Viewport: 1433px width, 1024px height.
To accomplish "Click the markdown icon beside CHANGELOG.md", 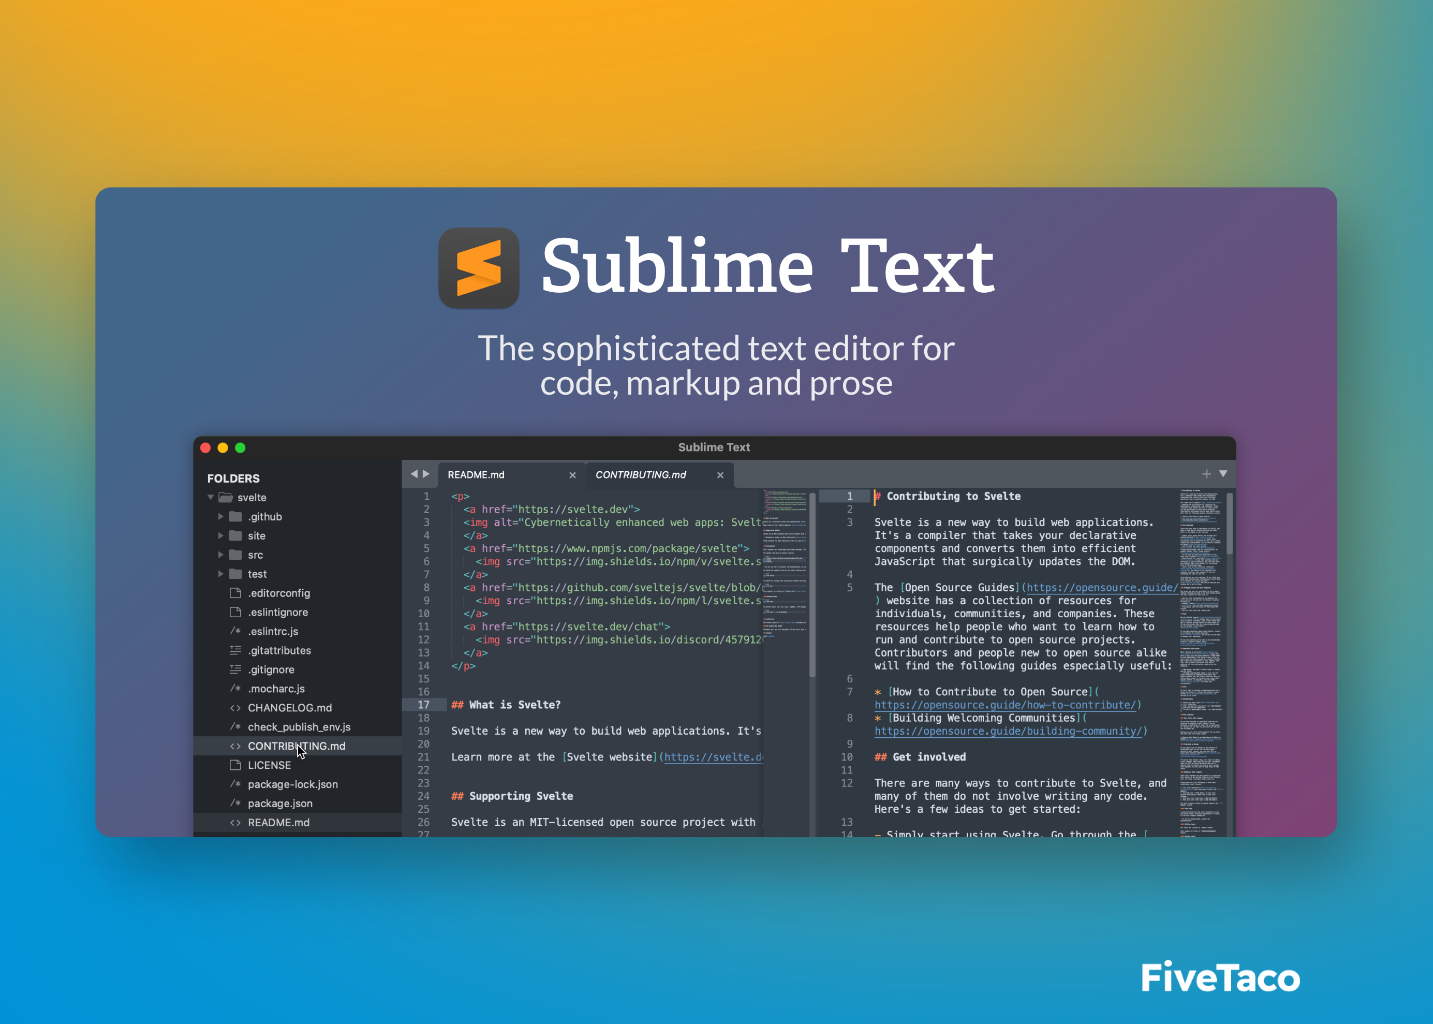I will coord(234,707).
